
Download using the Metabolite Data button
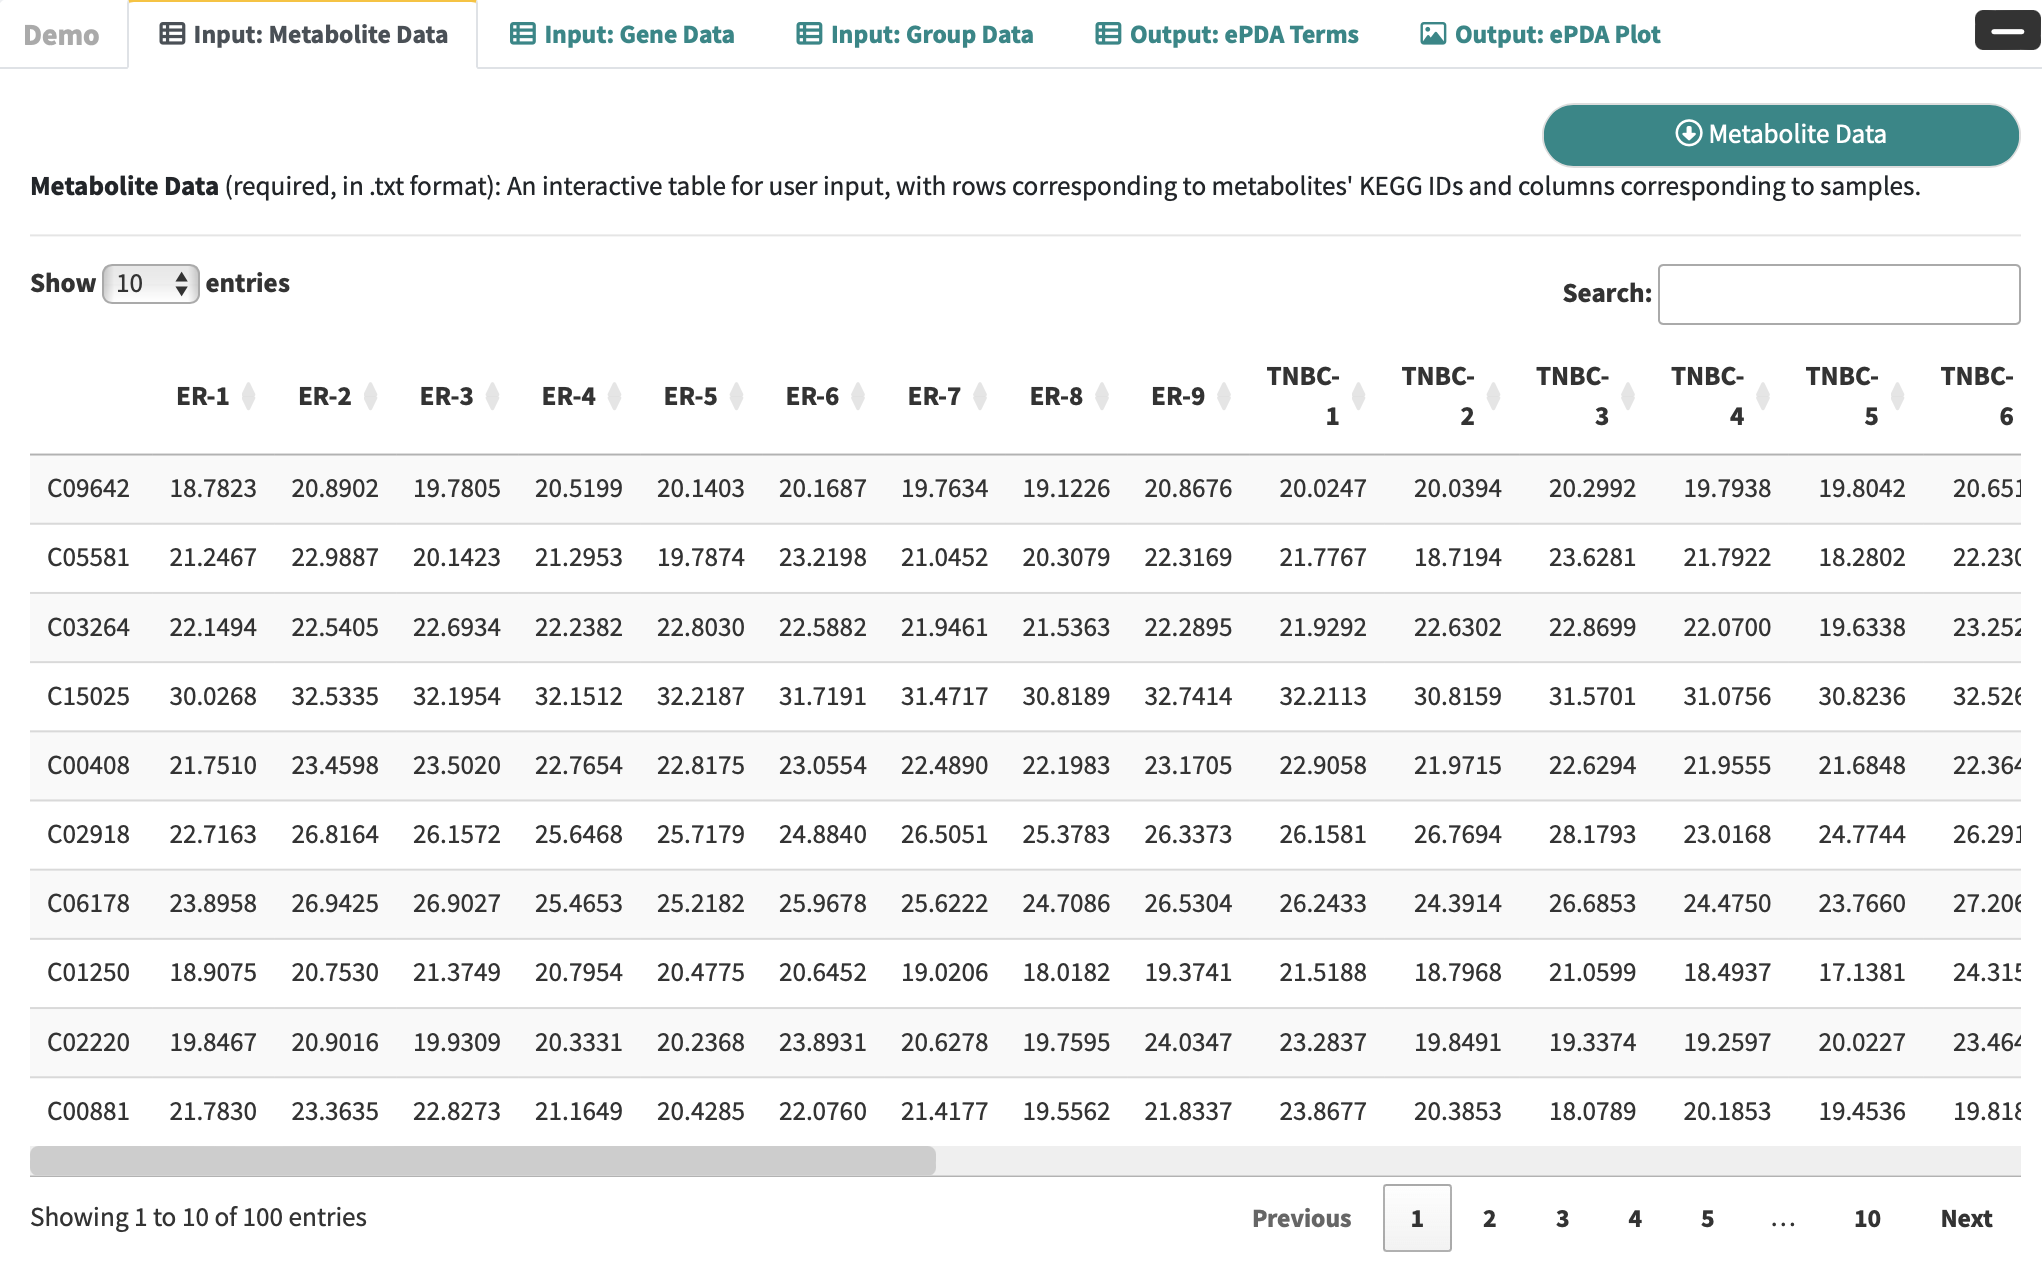(x=1780, y=135)
